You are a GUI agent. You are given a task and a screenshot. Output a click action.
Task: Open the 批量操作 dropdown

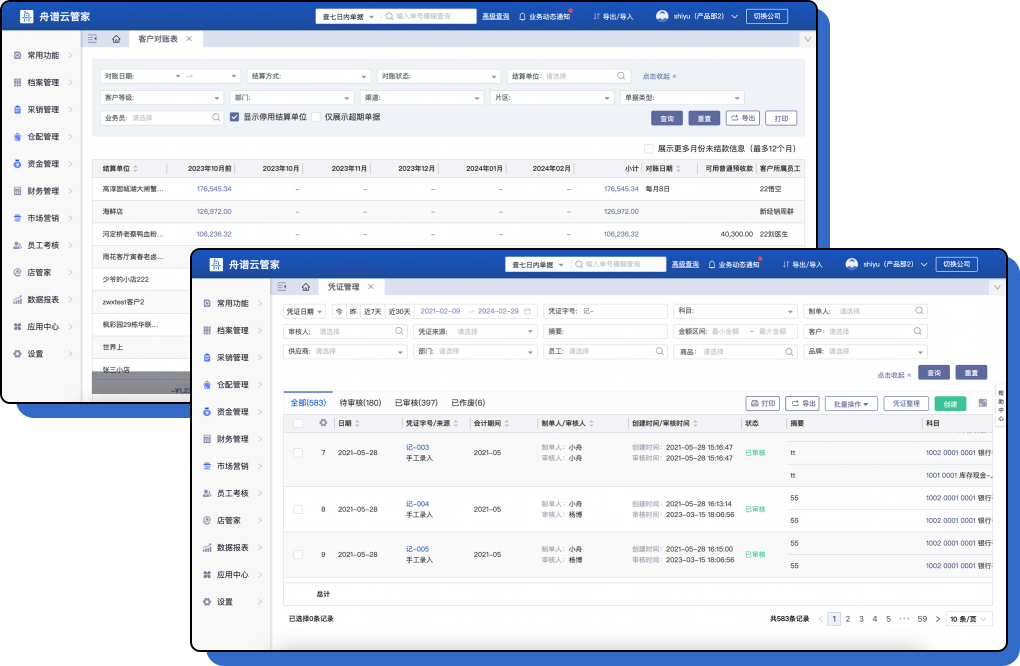point(851,404)
